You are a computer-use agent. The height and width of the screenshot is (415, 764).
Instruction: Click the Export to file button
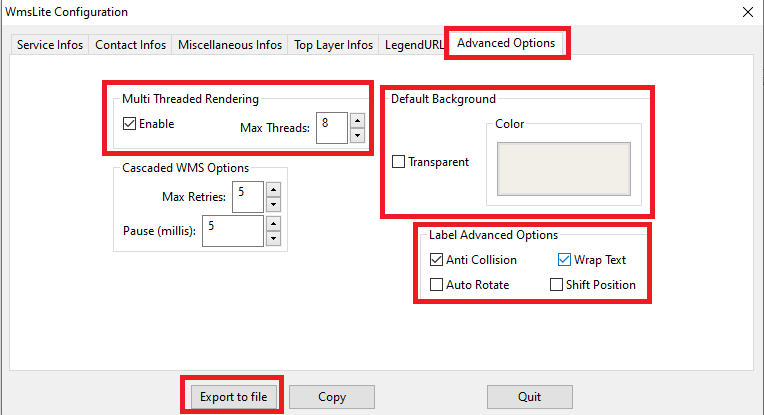click(x=234, y=397)
